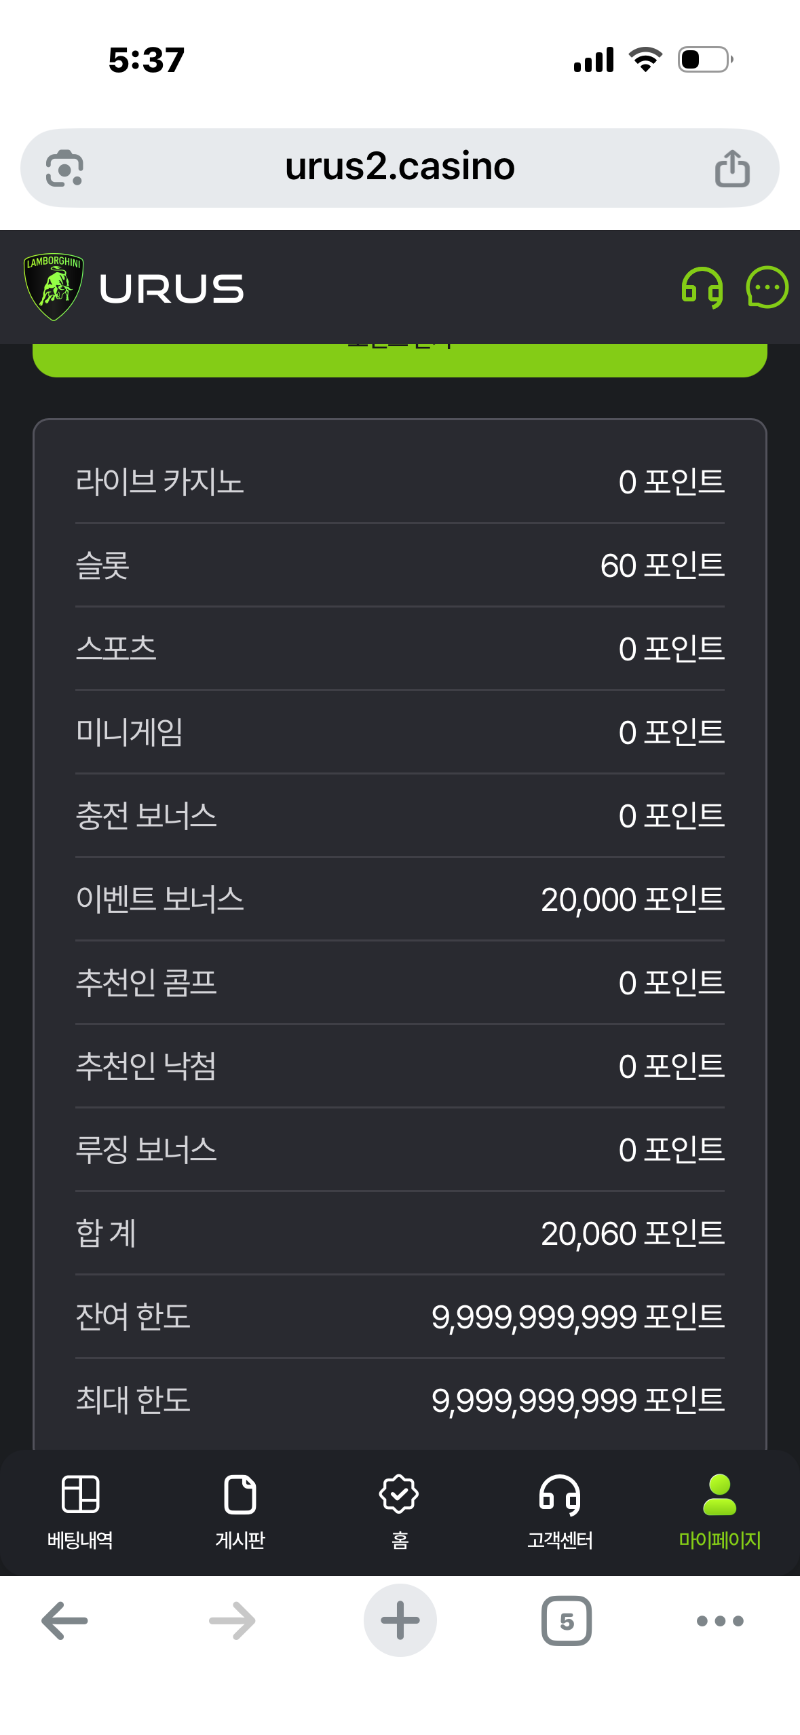Open the browser more options menu
This screenshot has width=800, height=1735.
[720, 1620]
